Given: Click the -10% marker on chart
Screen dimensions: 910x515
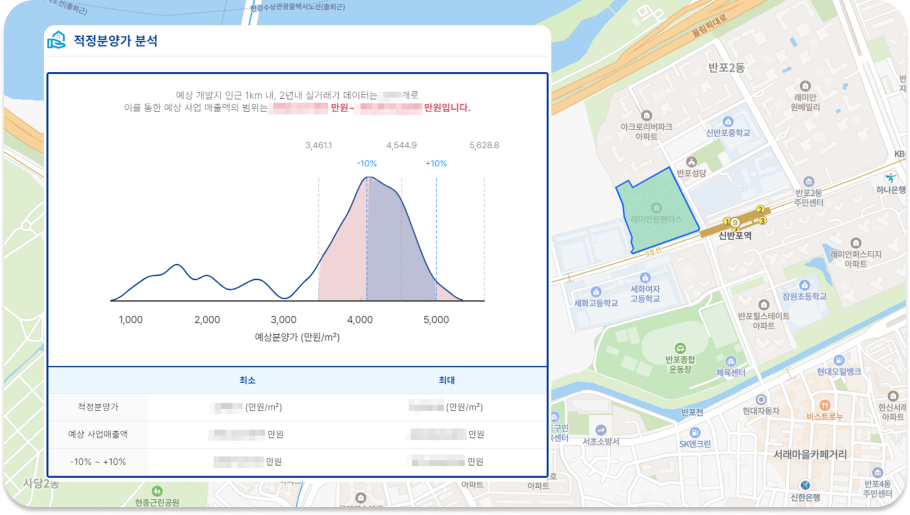Looking at the screenshot, I should pos(367,163).
